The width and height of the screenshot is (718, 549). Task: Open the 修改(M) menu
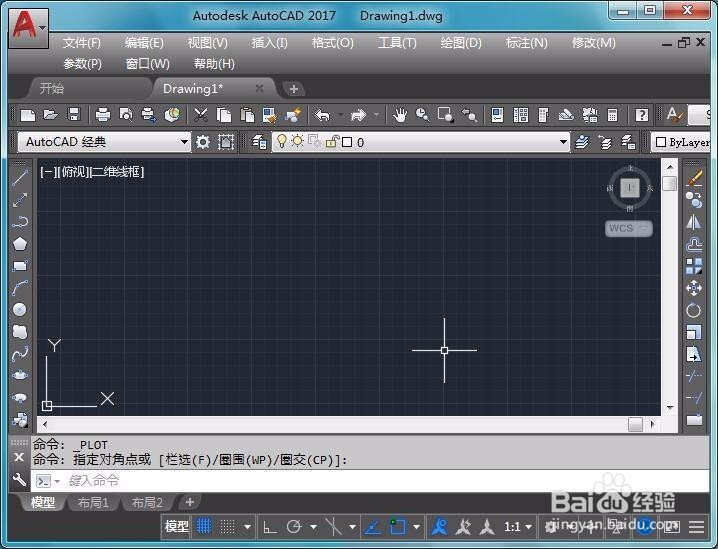(593, 43)
